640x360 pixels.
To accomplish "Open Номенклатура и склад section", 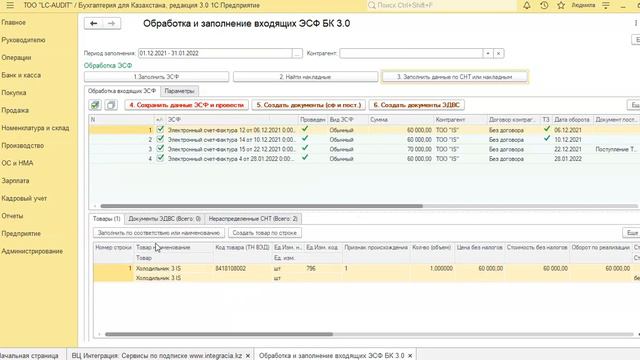I will (35, 128).
